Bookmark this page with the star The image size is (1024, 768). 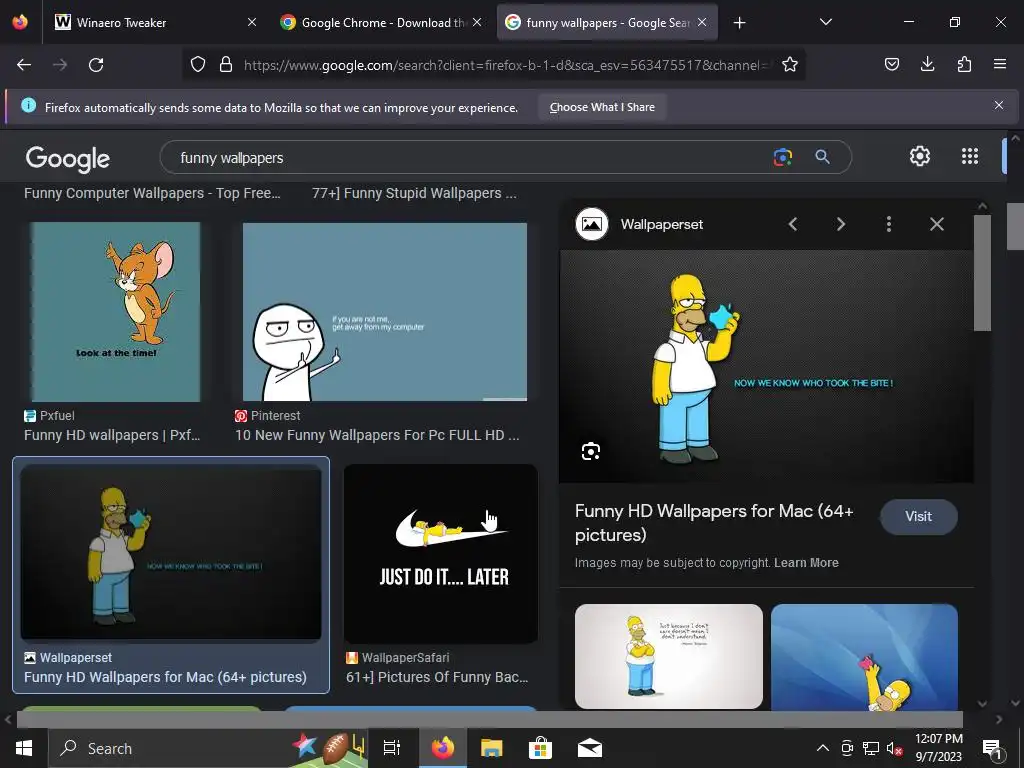point(790,64)
